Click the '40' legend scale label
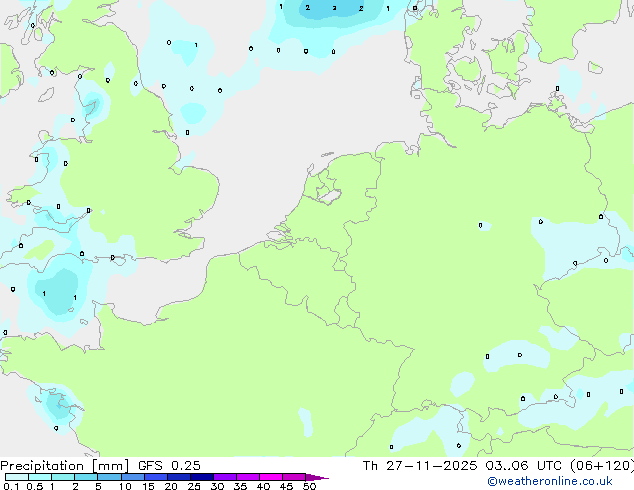The height and width of the screenshot is (490, 634). click(263, 486)
